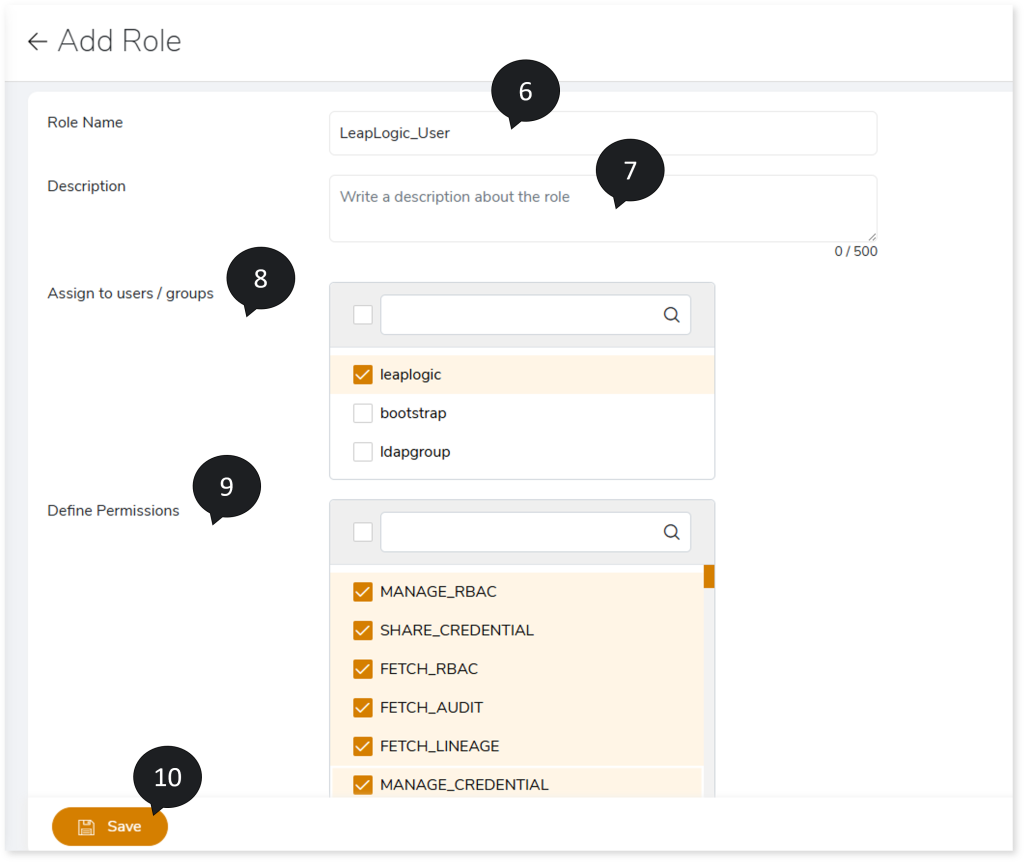
Task: Toggle select-all checkbox for users and groups
Action: [362, 315]
